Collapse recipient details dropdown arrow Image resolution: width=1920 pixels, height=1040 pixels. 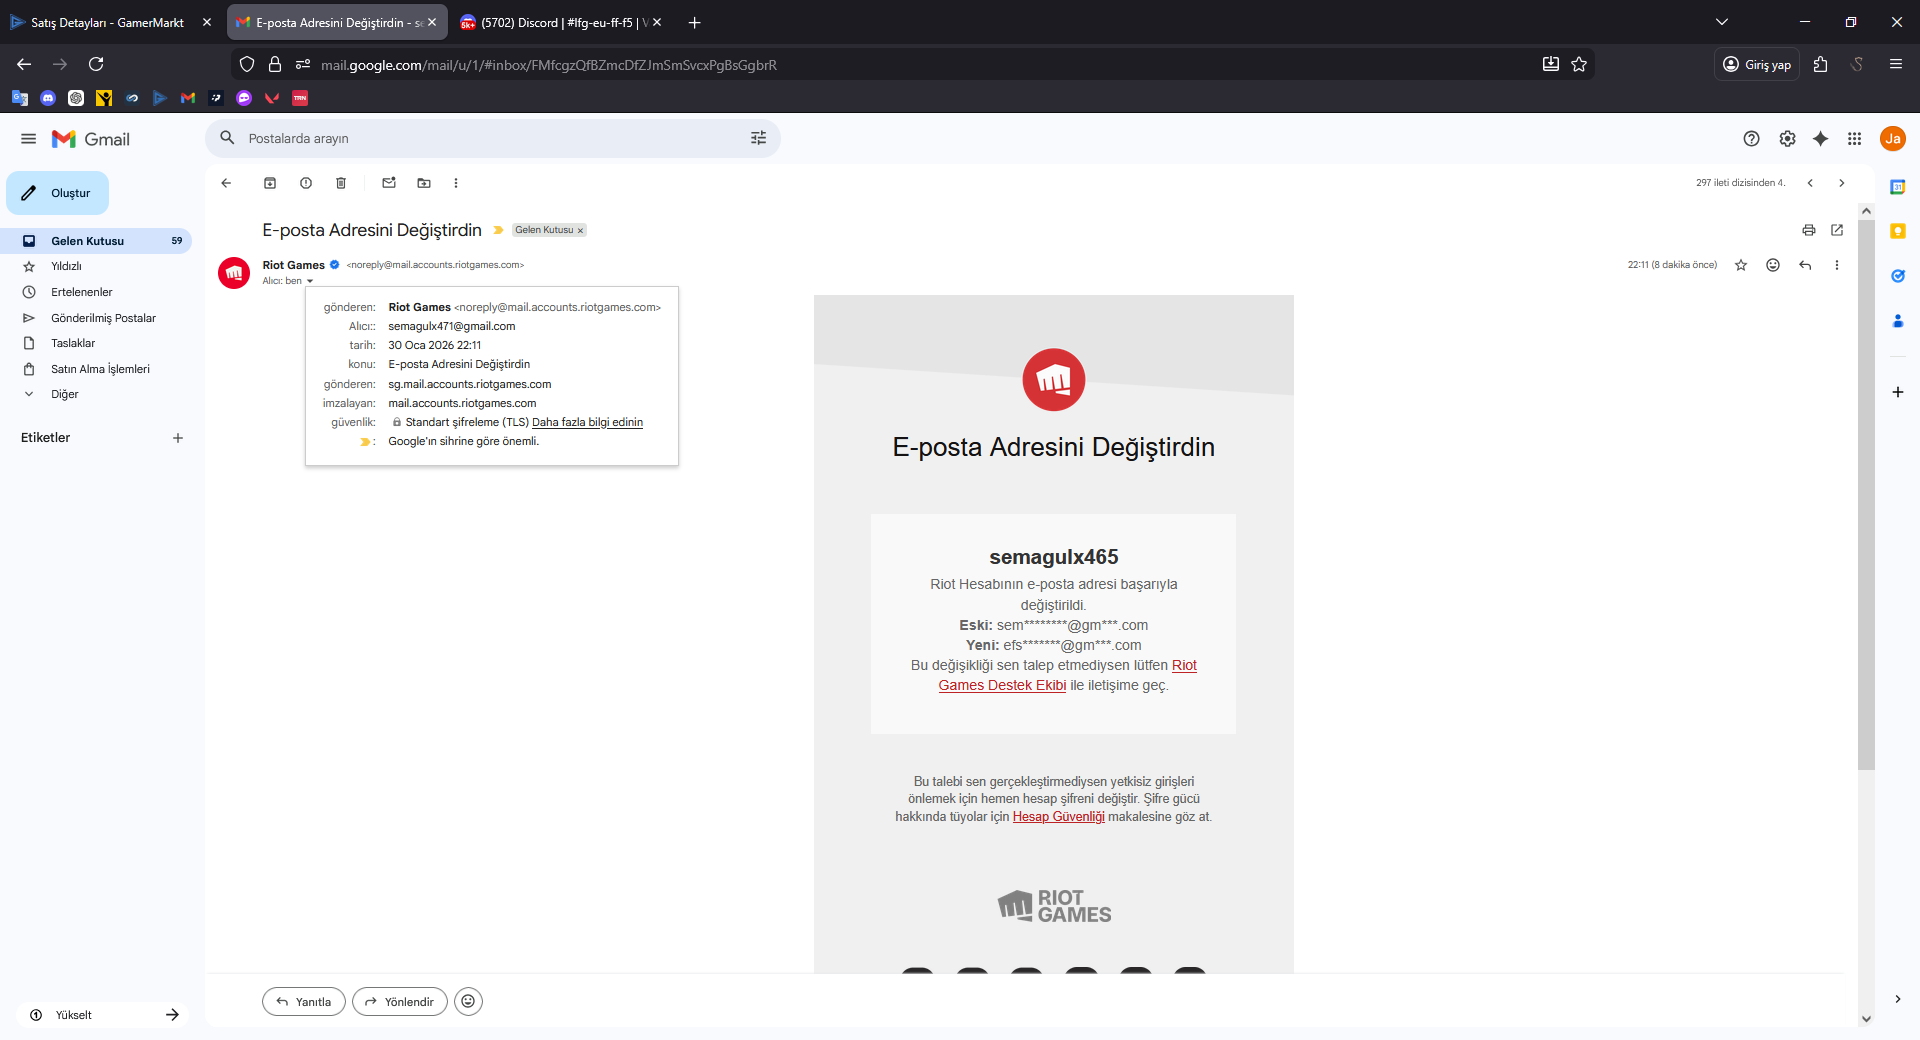[x=310, y=281]
